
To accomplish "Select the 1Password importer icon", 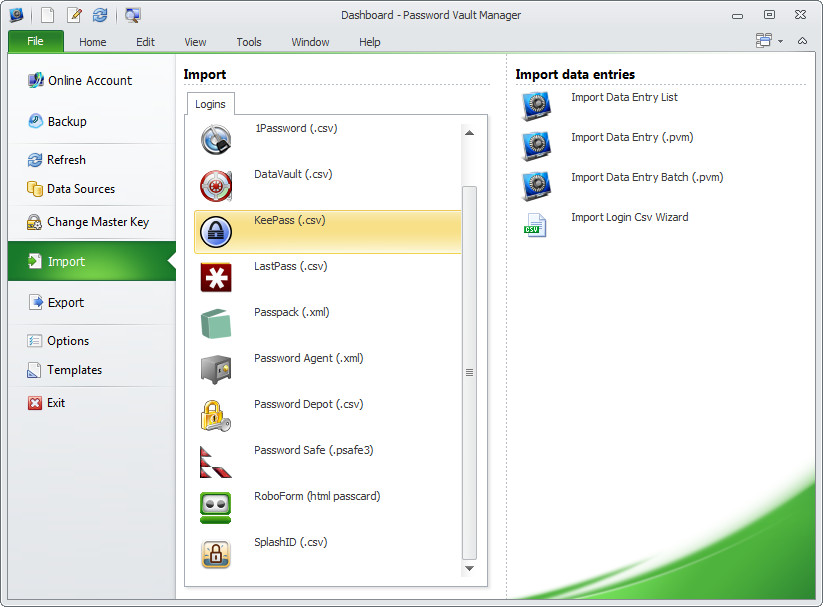I will coord(216,140).
